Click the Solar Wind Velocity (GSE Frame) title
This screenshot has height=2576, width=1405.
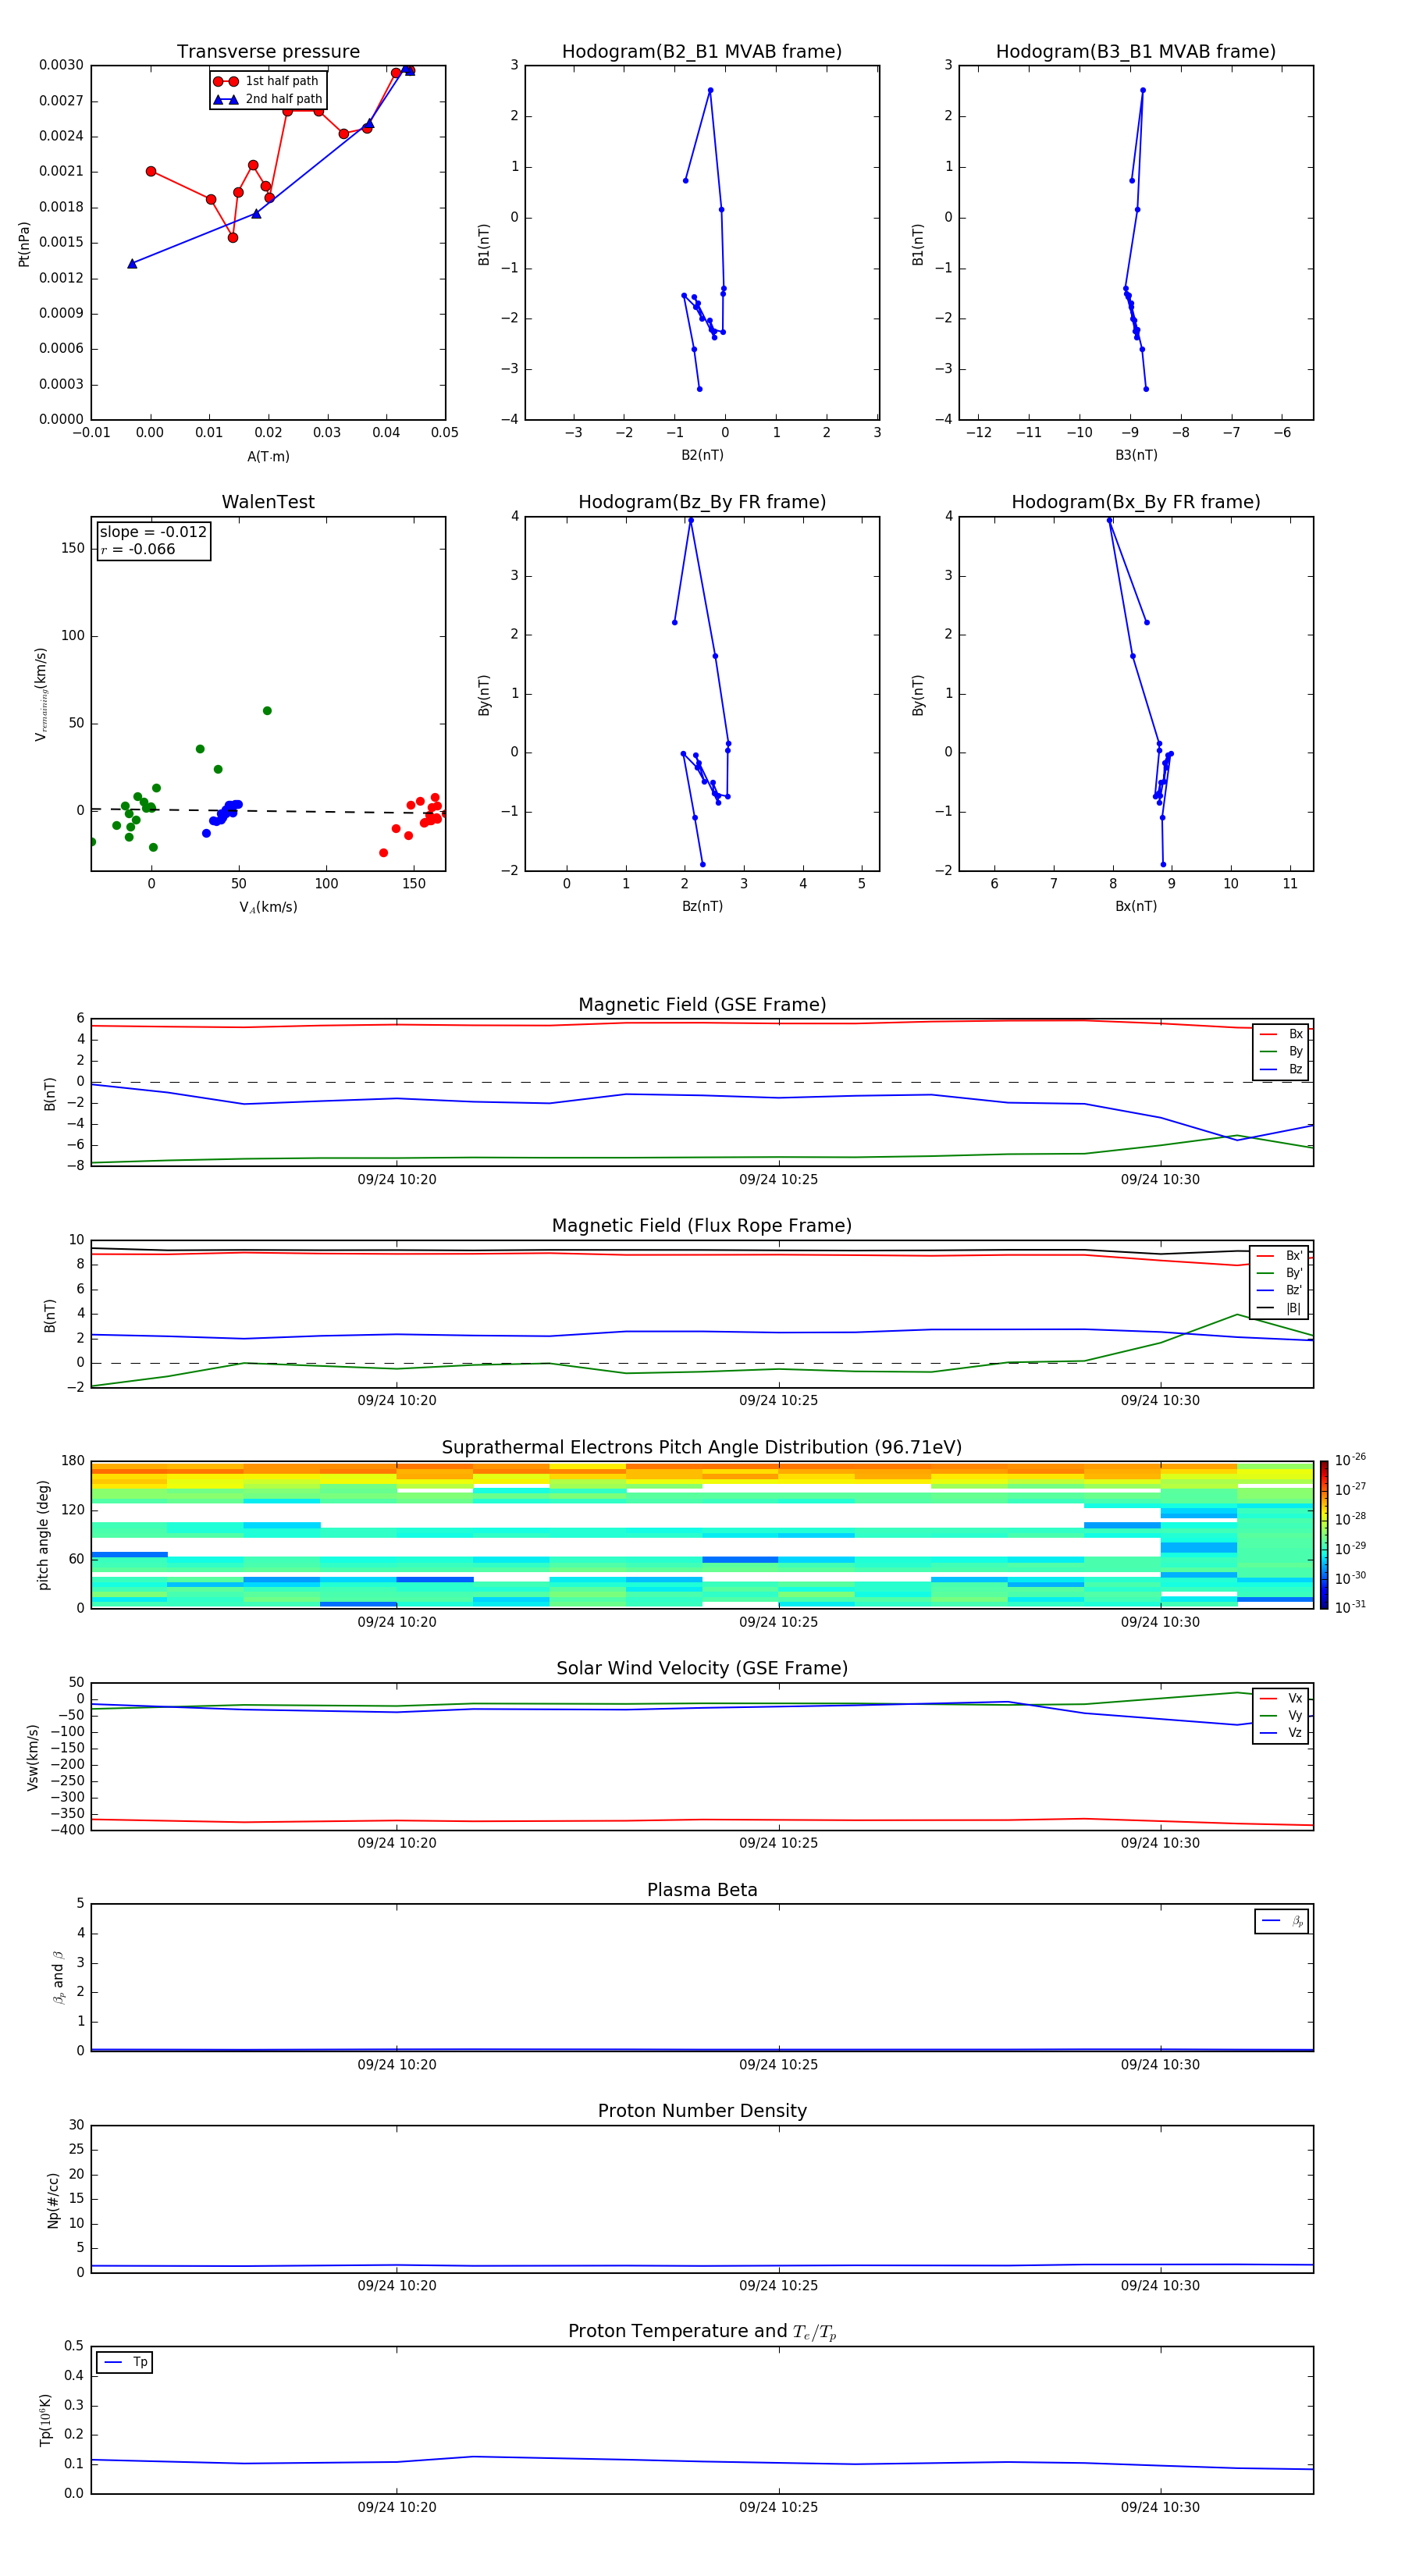coord(702,1668)
